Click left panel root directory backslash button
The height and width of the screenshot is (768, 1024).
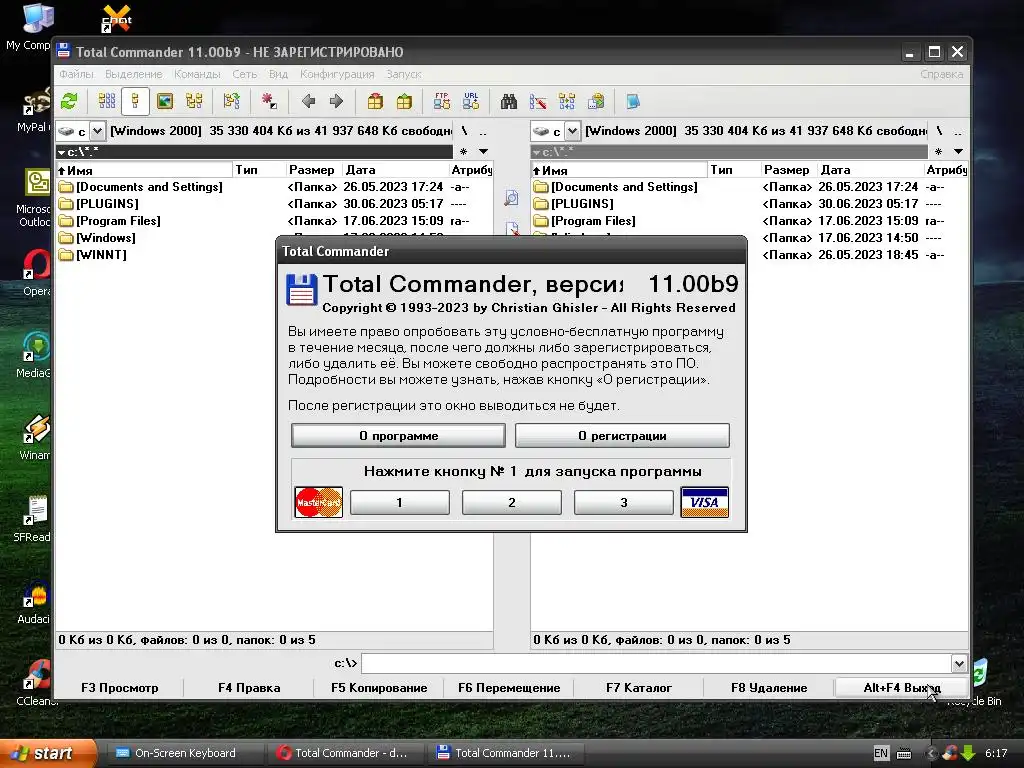(464, 131)
